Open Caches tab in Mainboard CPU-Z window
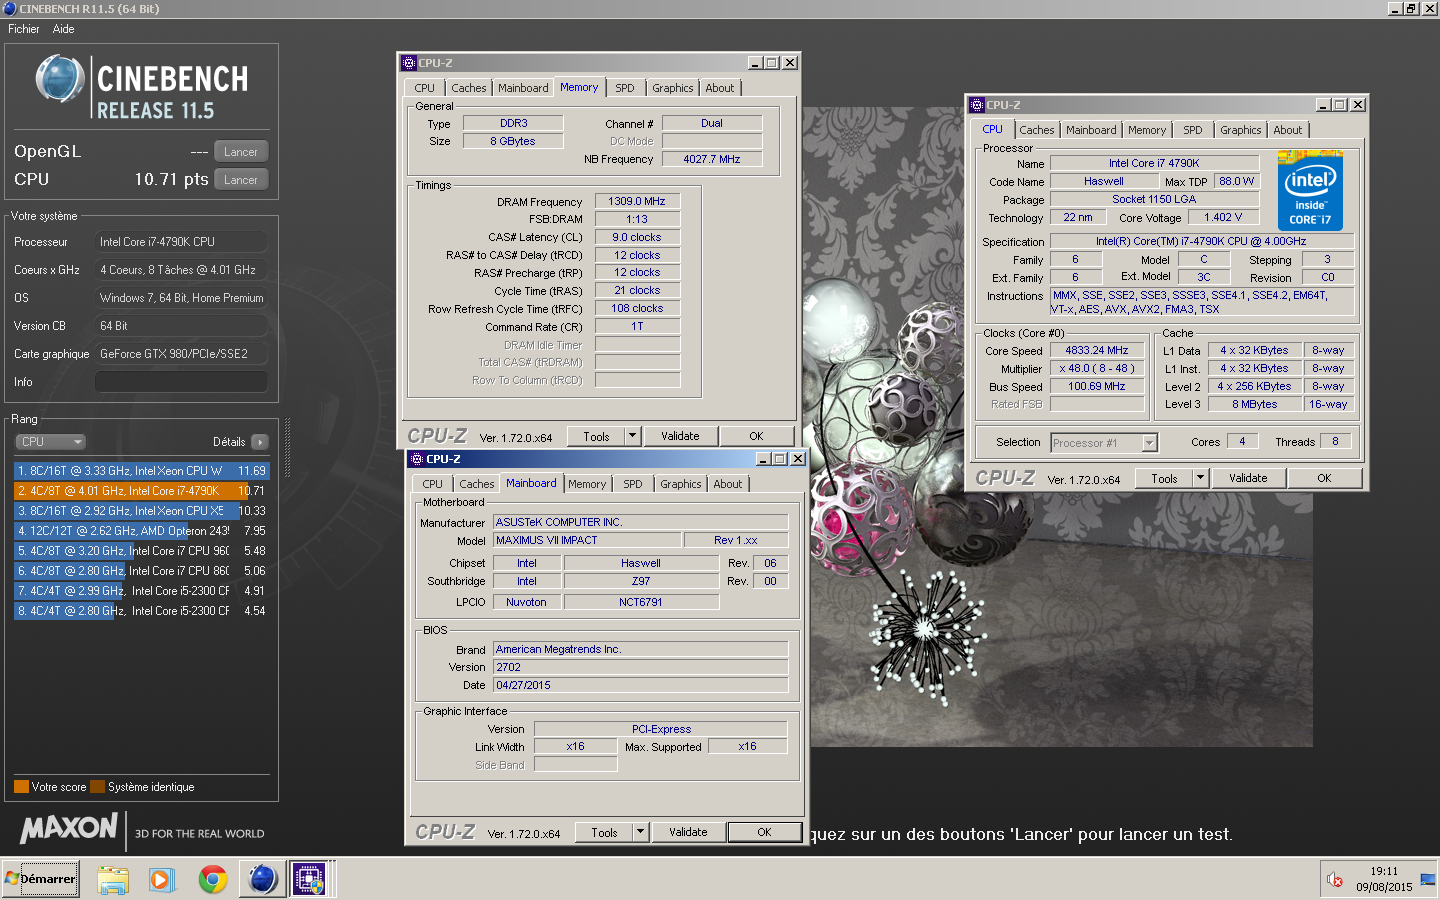The height and width of the screenshot is (900, 1440). (x=477, y=484)
